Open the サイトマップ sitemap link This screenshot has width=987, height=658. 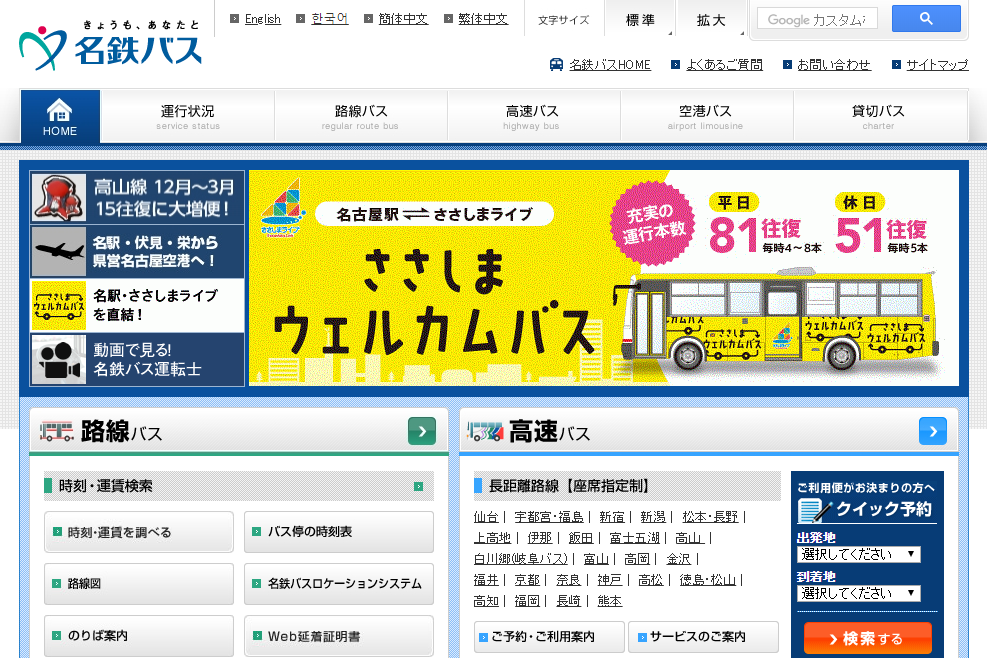(937, 65)
